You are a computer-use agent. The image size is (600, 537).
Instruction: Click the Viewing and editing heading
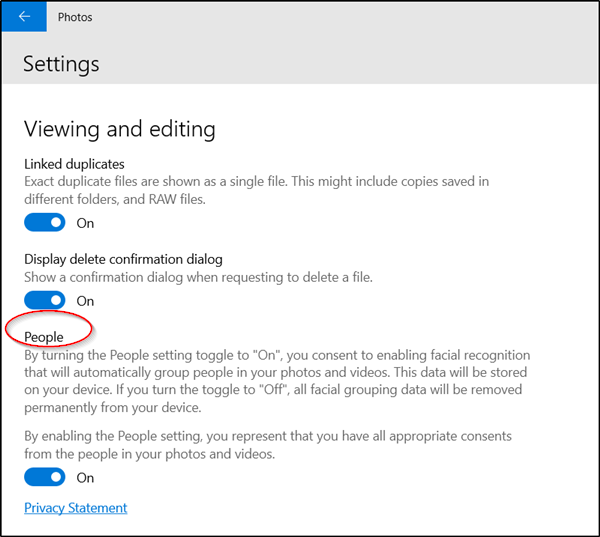(119, 129)
